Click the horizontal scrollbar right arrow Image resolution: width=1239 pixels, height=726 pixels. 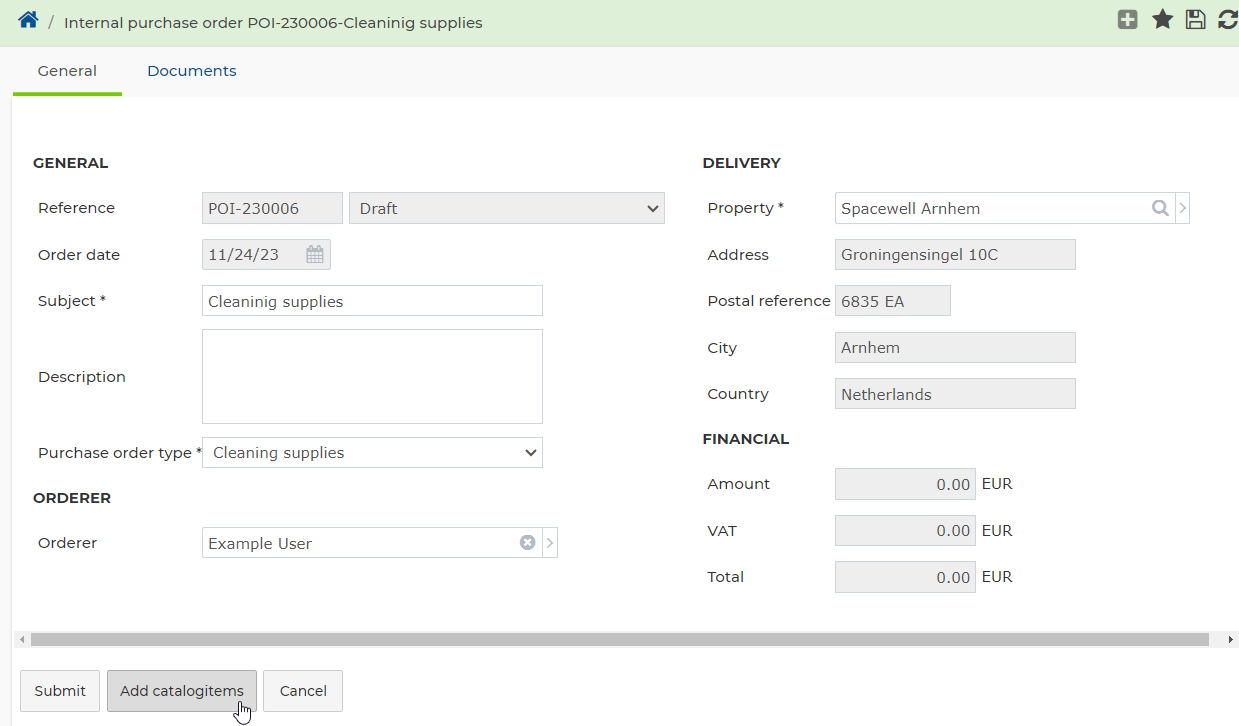pyautogui.click(x=1230, y=639)
